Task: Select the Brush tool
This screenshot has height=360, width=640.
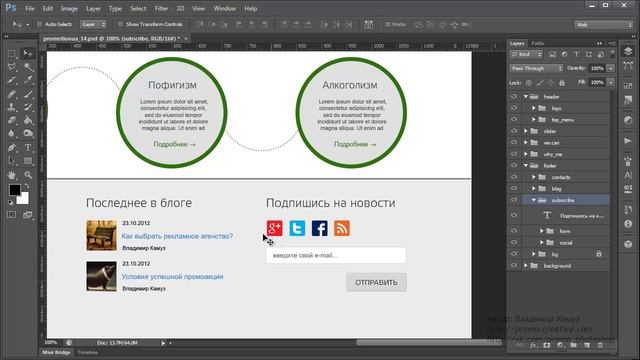Action: (28, 94)
